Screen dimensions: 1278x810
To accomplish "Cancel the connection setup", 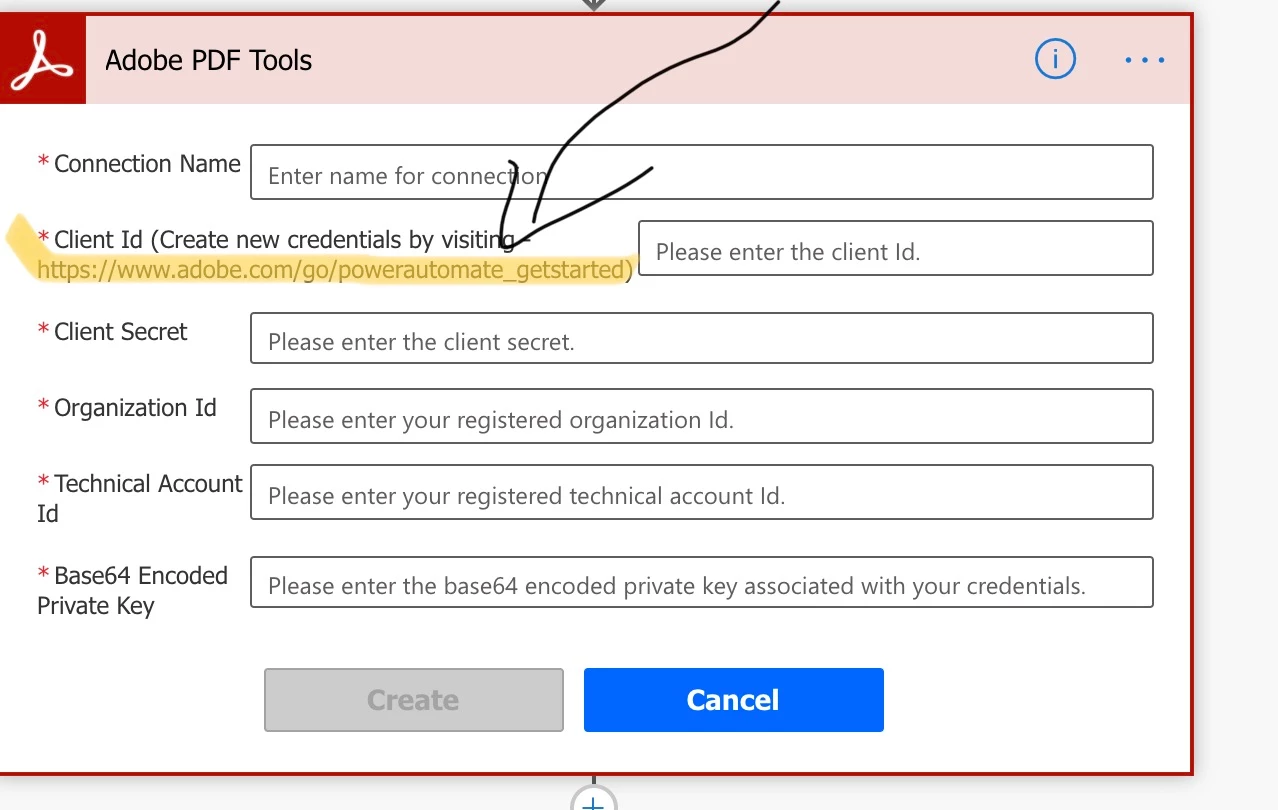I will point(734,700).
